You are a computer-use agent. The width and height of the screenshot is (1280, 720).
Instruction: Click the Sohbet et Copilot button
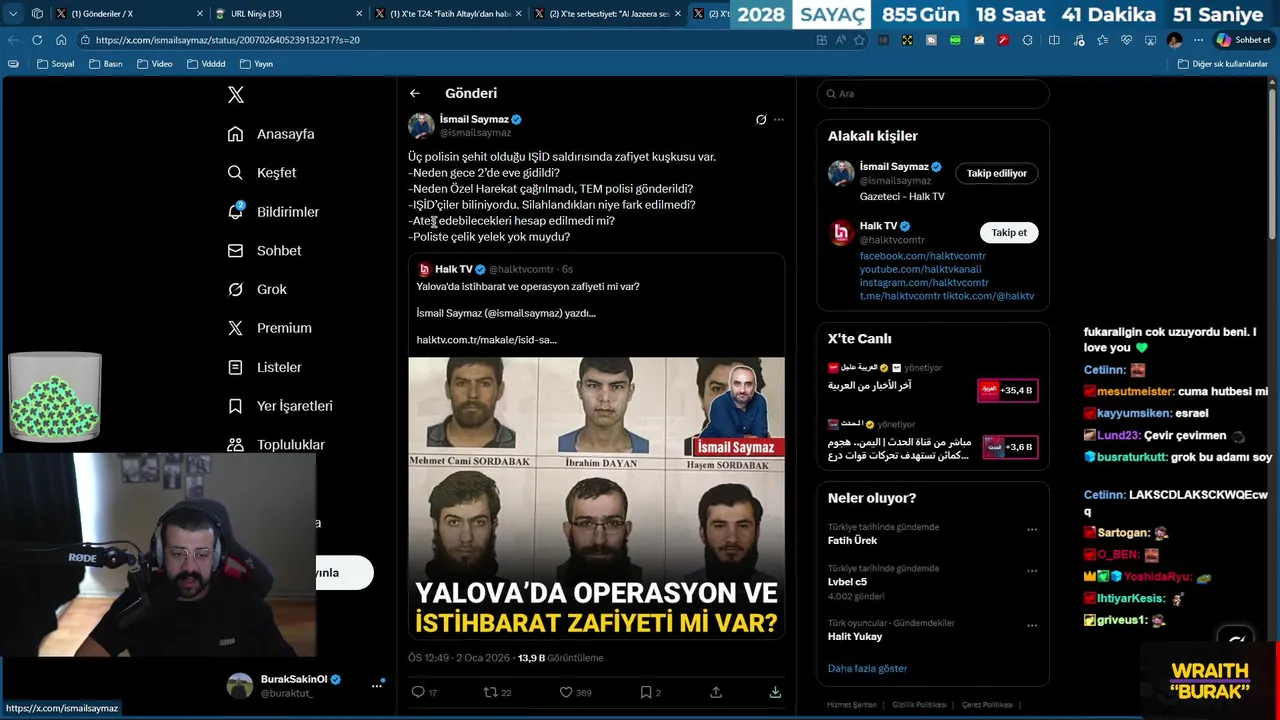pyautogui.click(x=1243, y=40)
